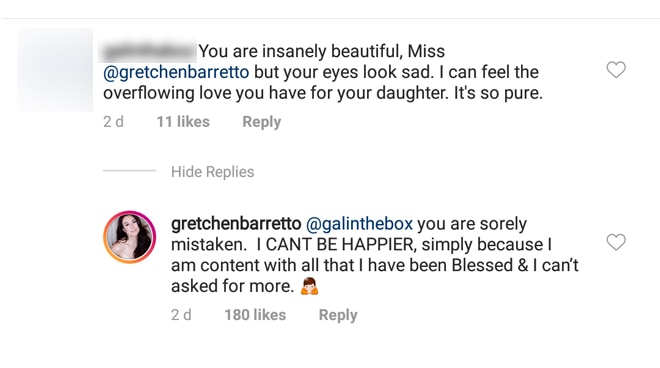This screenshot has width=660, height=368.
Task: Click the first comment's 2 d timestamp
Action: coord(113,122)
